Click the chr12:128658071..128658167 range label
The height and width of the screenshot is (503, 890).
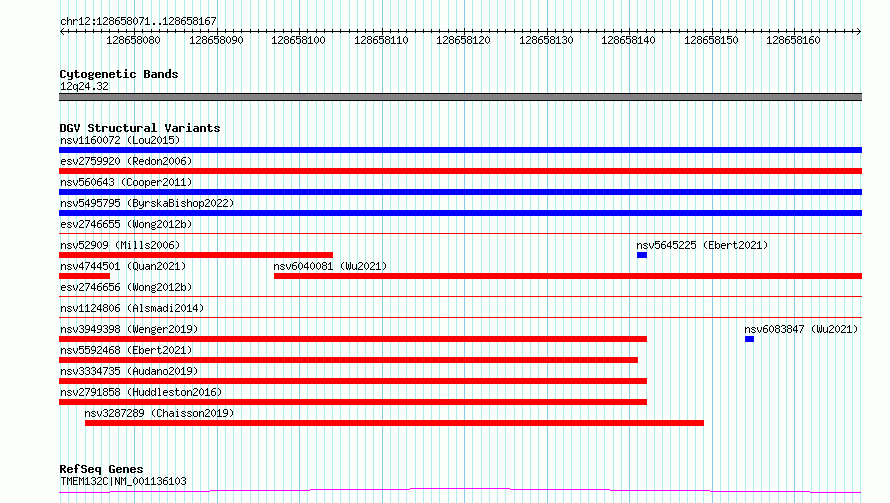[x=138, y=22]
